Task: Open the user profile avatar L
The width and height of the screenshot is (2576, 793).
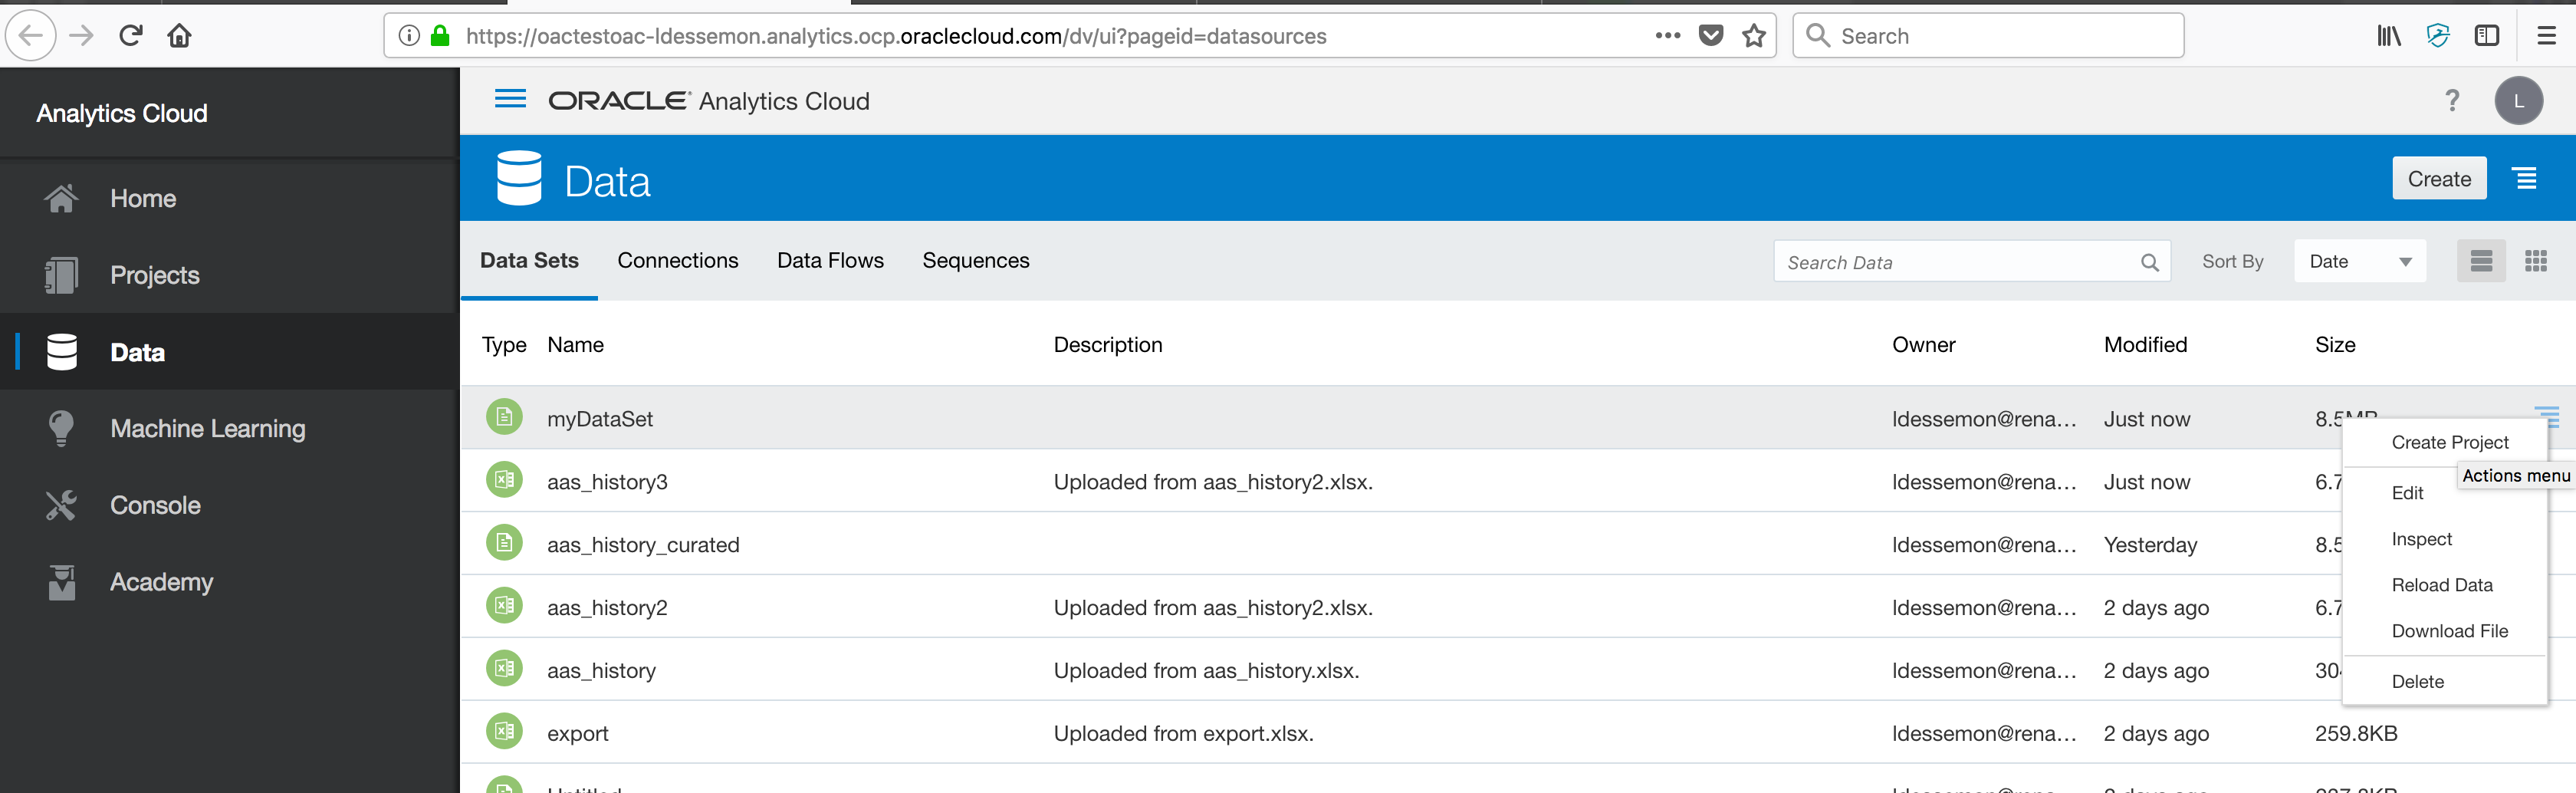Action: 2518,100
